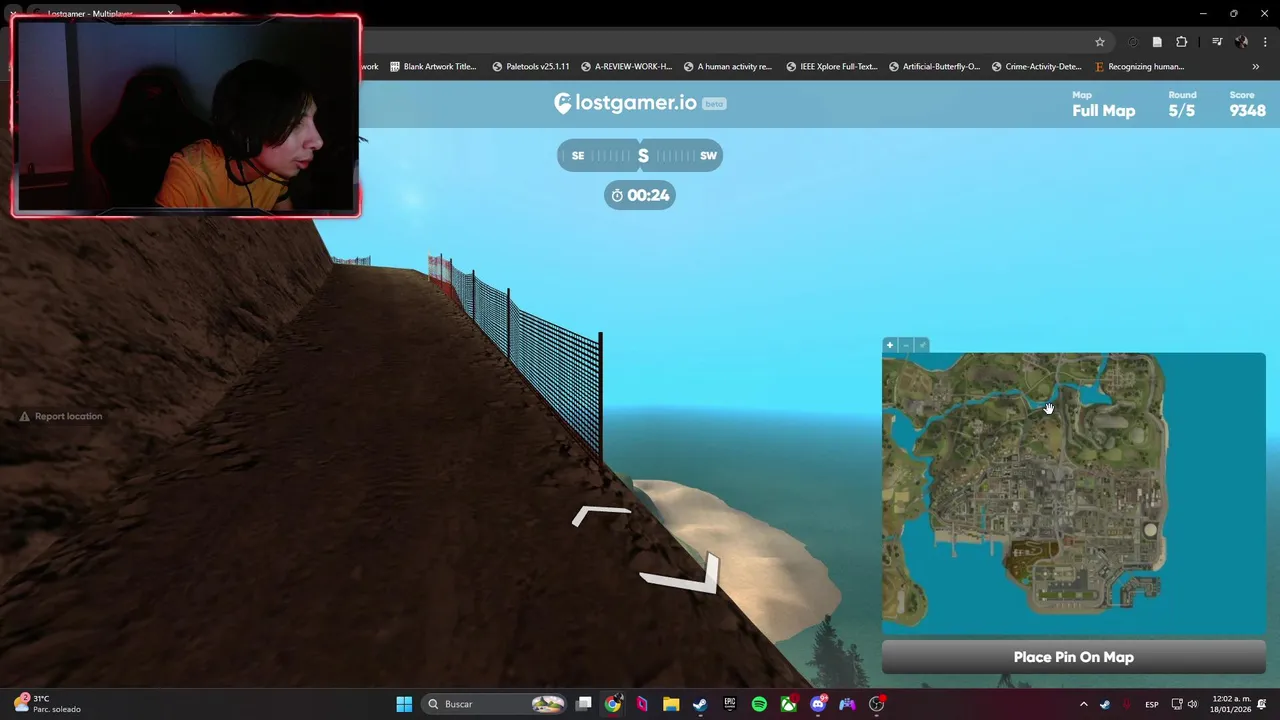Open the Windows Start menu
Image resolution: width=1280 pixels, height=720 pixels.
[404, 704]
